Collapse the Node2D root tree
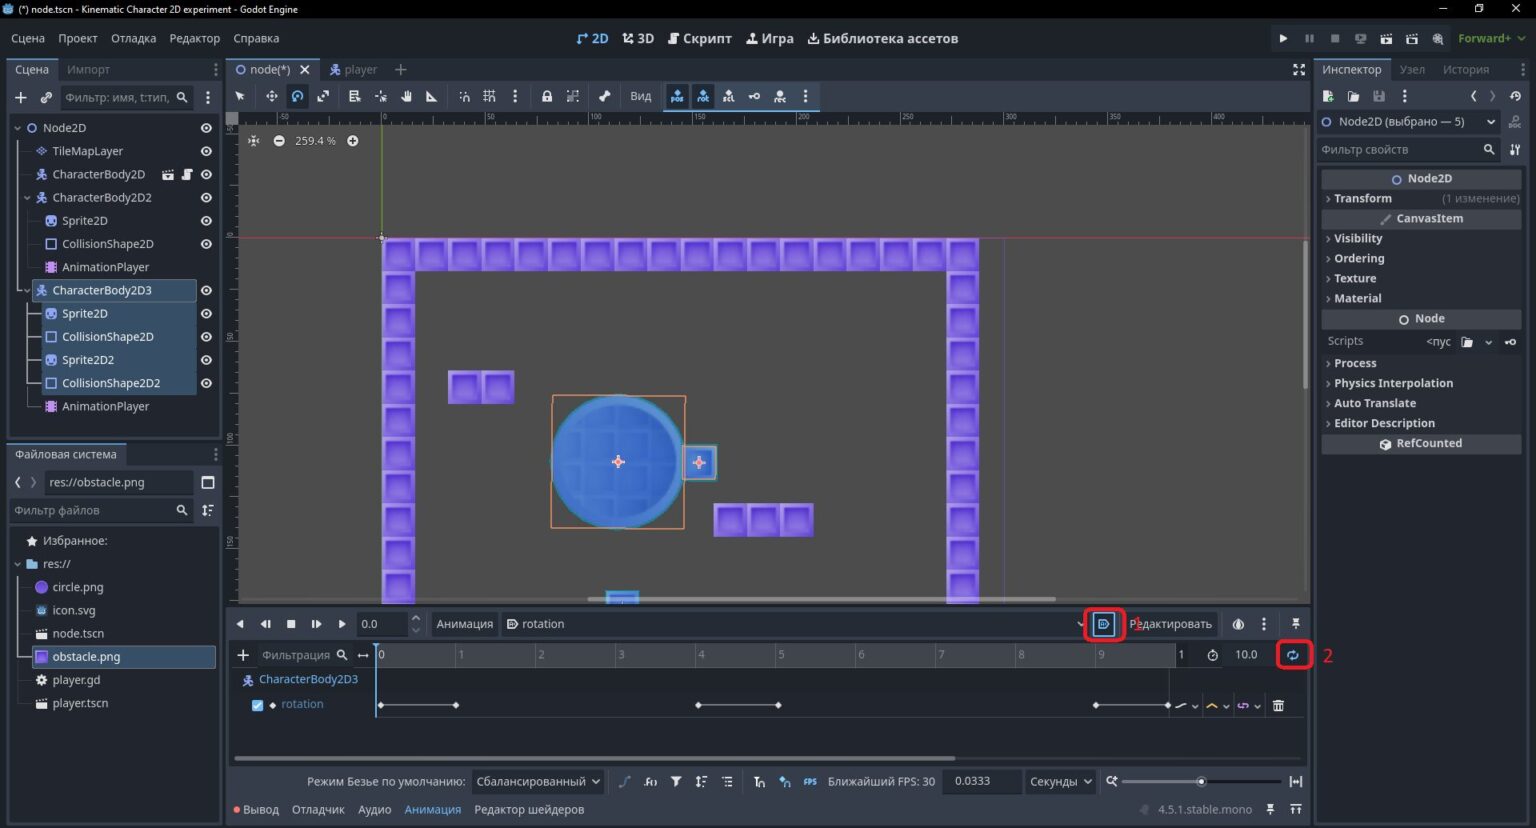Viewport: 1536px width, 828px height. coord(17,128)
